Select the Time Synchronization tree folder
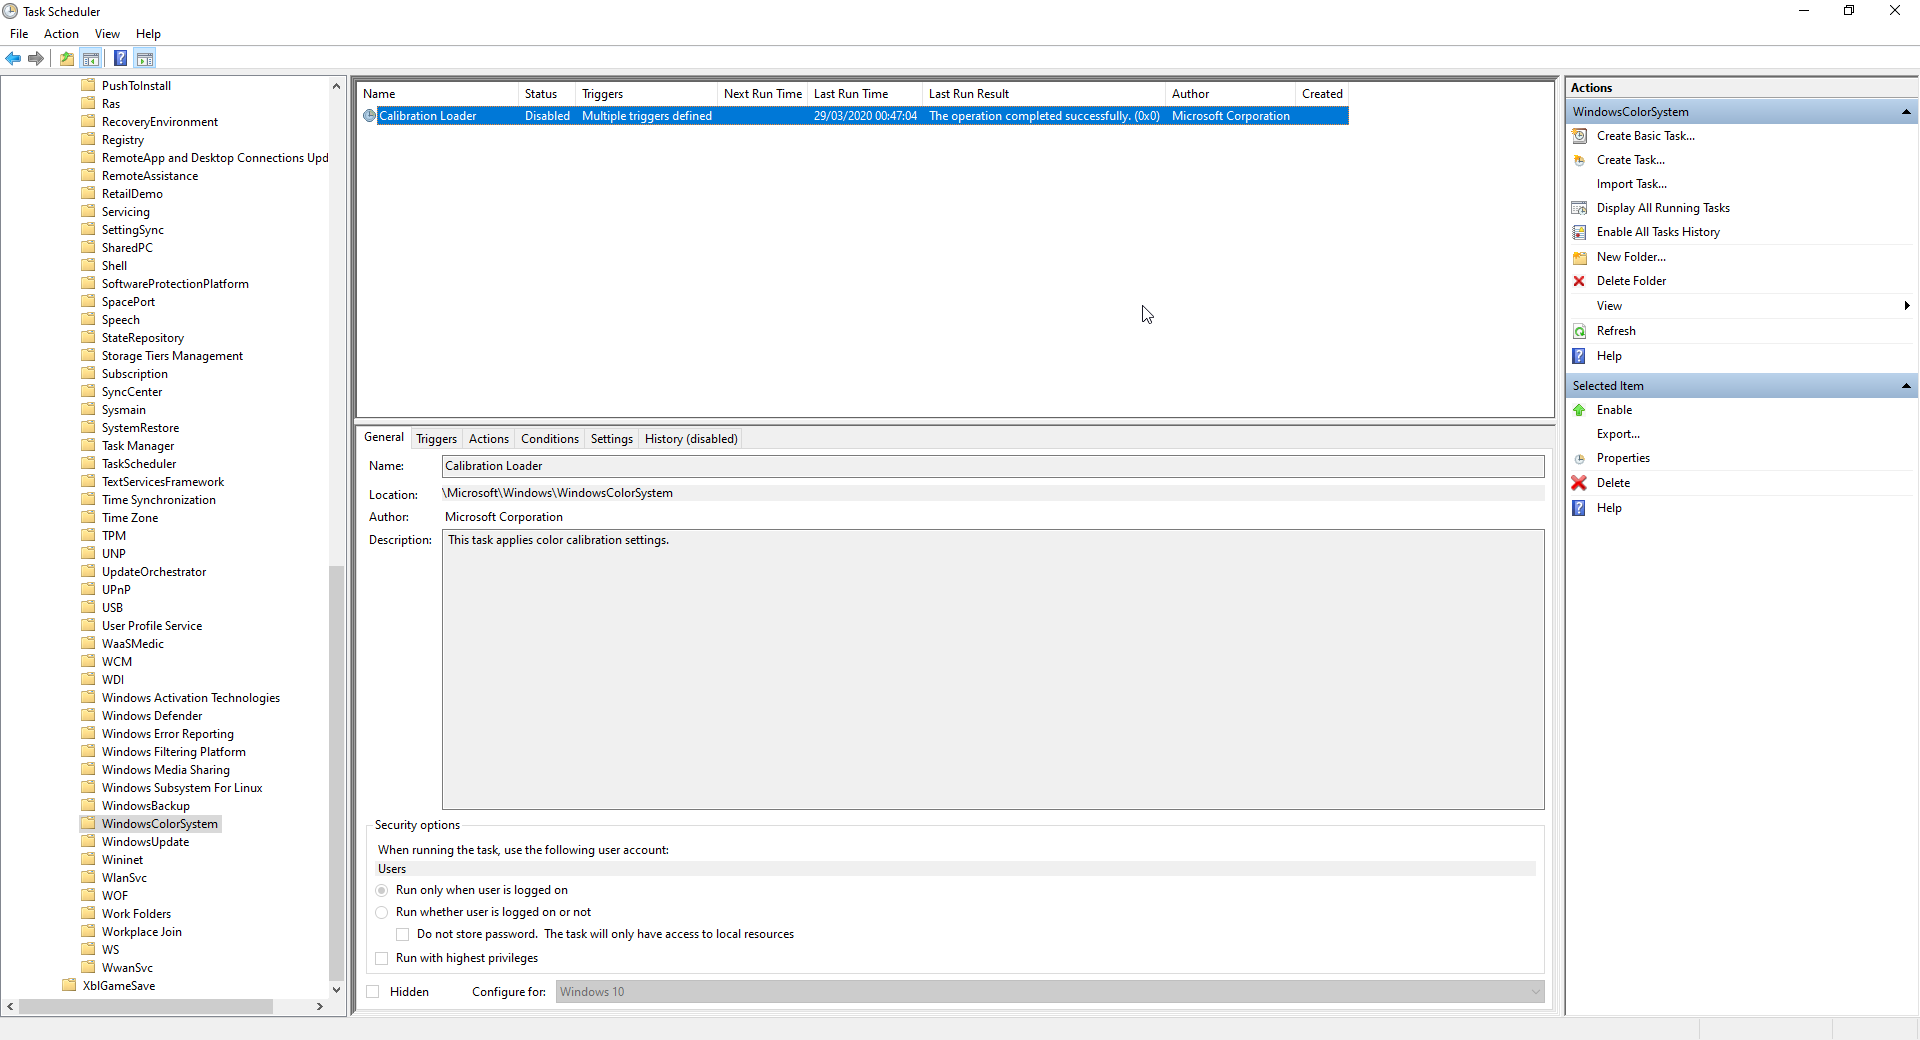 pyautogui.click(x=158, y=500)
